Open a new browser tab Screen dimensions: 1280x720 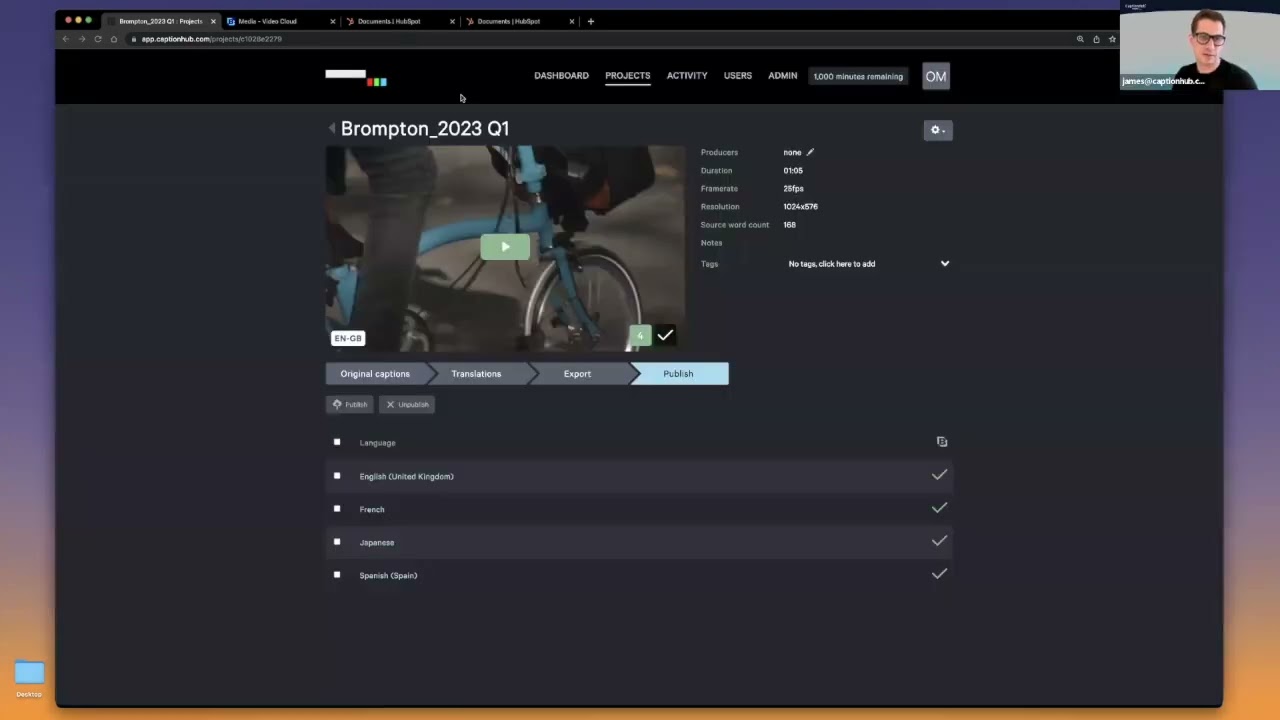point(591,21)
